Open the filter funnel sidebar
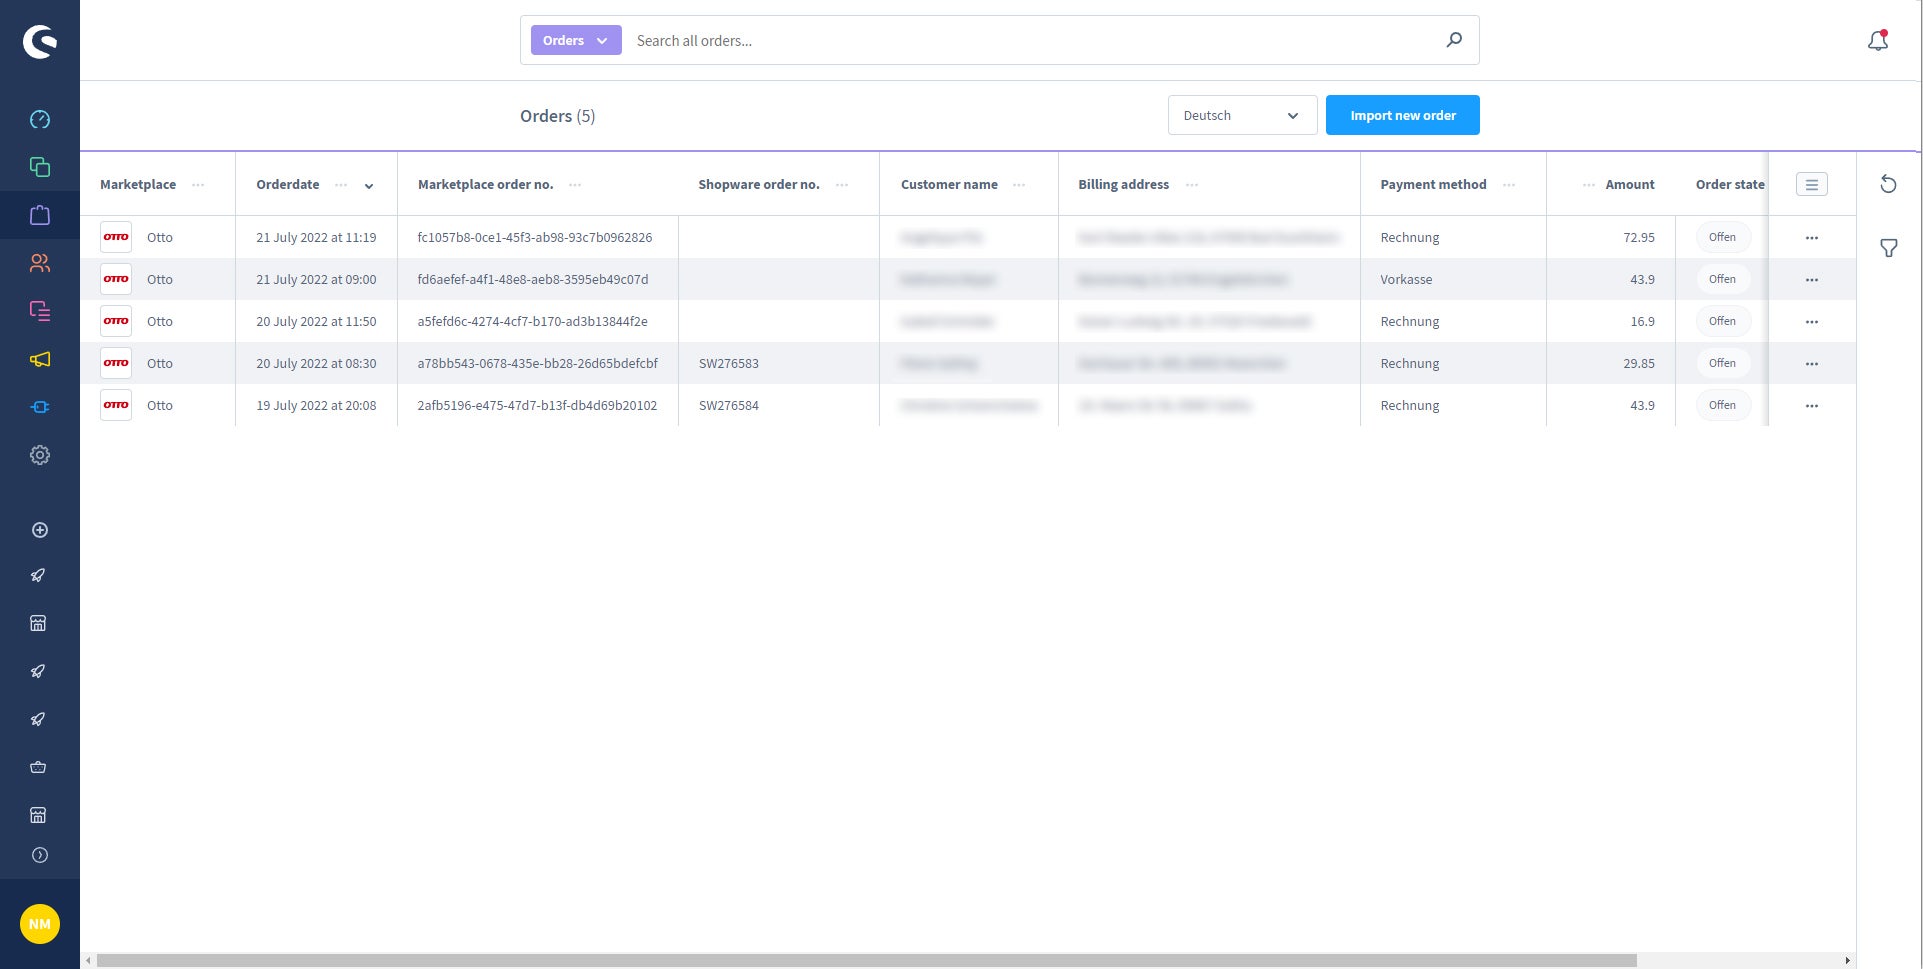This screenshot has height=969, width=1923. tap(1888, 248)
